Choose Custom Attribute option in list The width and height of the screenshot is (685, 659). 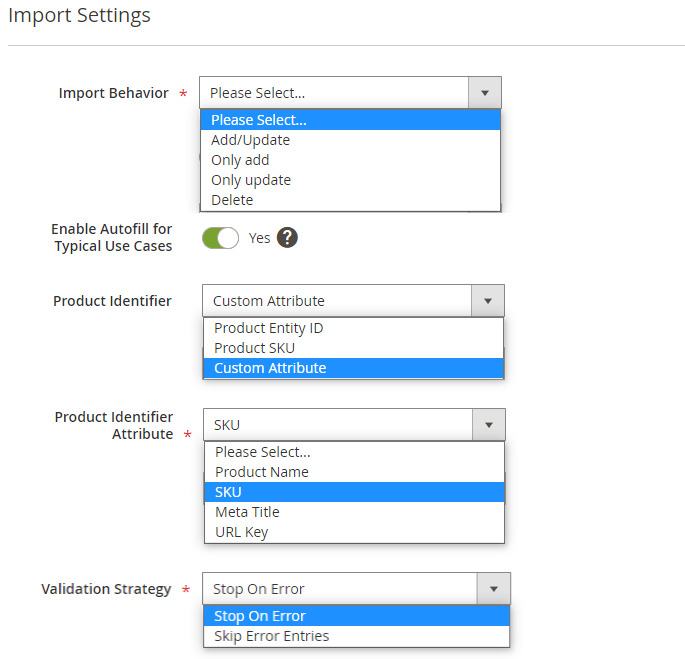[353, 368]
